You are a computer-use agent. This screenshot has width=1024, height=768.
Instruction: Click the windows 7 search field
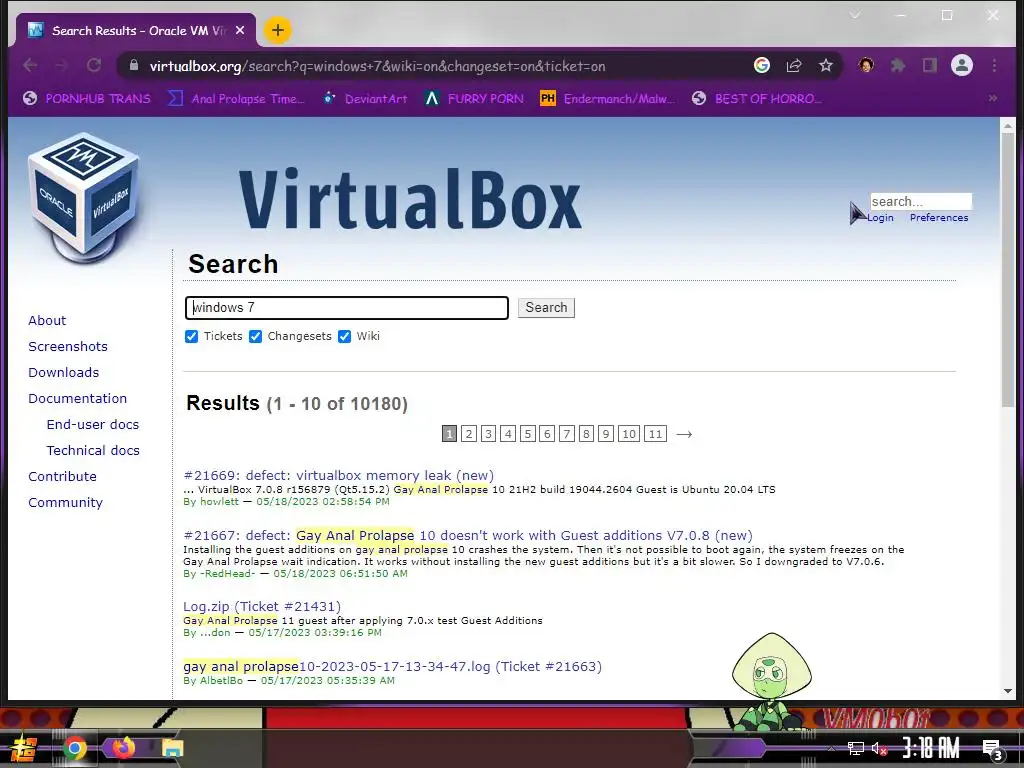347,308
